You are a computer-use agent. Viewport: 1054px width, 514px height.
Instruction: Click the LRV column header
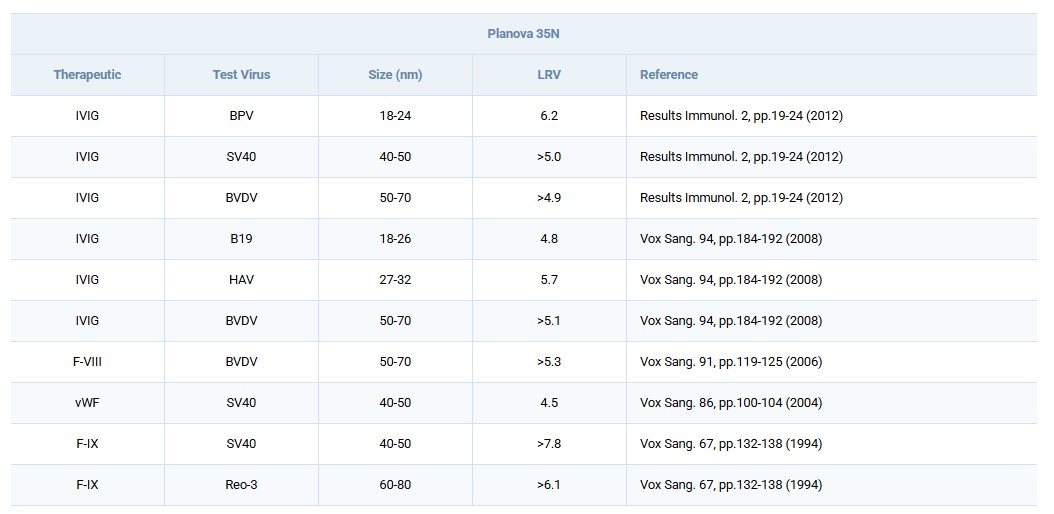(548, 75)
